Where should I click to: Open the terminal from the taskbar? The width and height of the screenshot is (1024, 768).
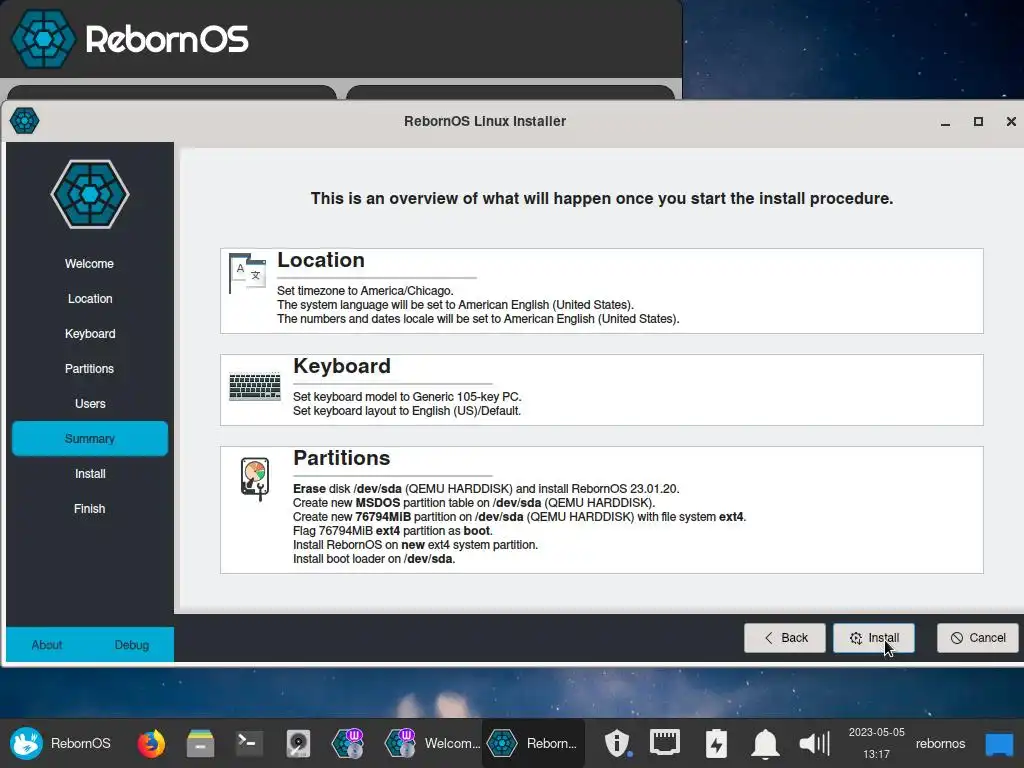pyautogui.click(x=249, y=743)
